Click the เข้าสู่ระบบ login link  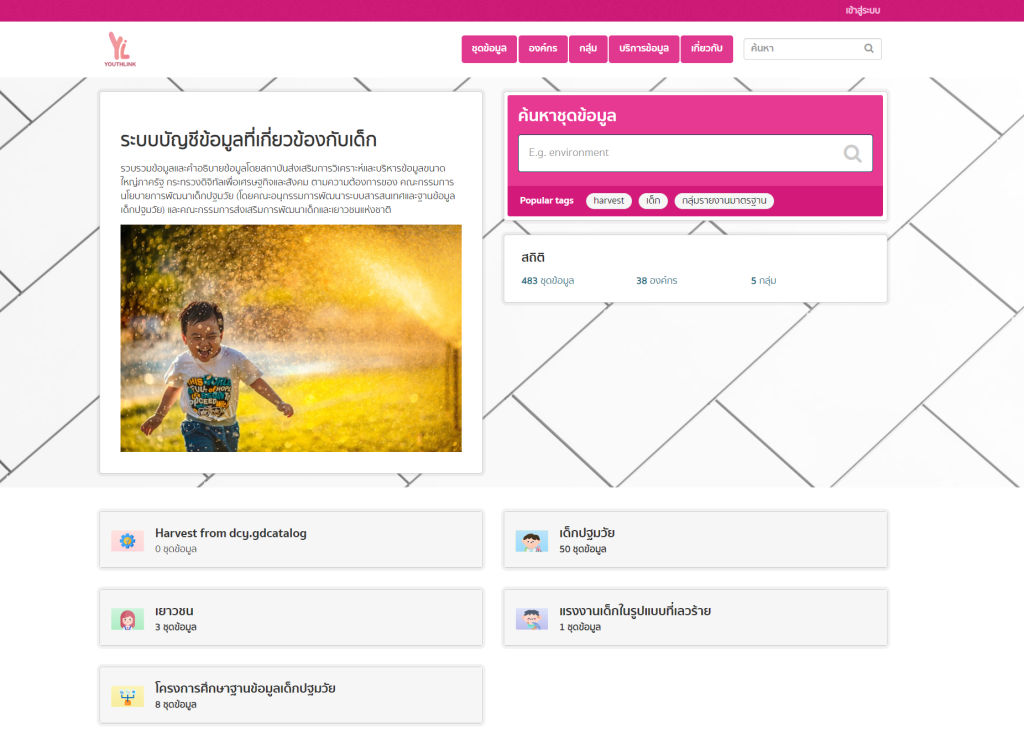tap(862, 10)
